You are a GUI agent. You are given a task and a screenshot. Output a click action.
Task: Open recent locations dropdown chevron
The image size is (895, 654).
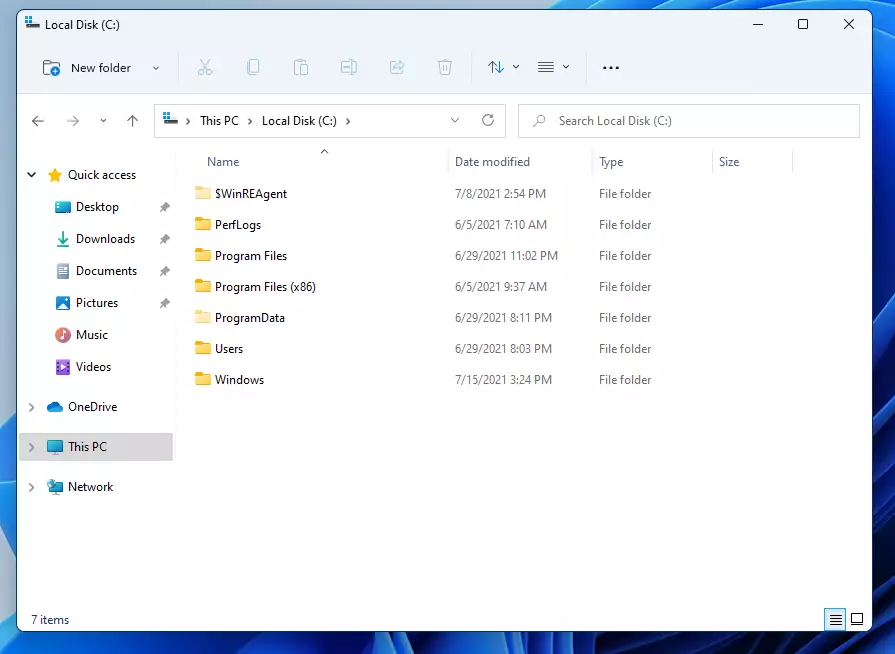pos(103,121)
